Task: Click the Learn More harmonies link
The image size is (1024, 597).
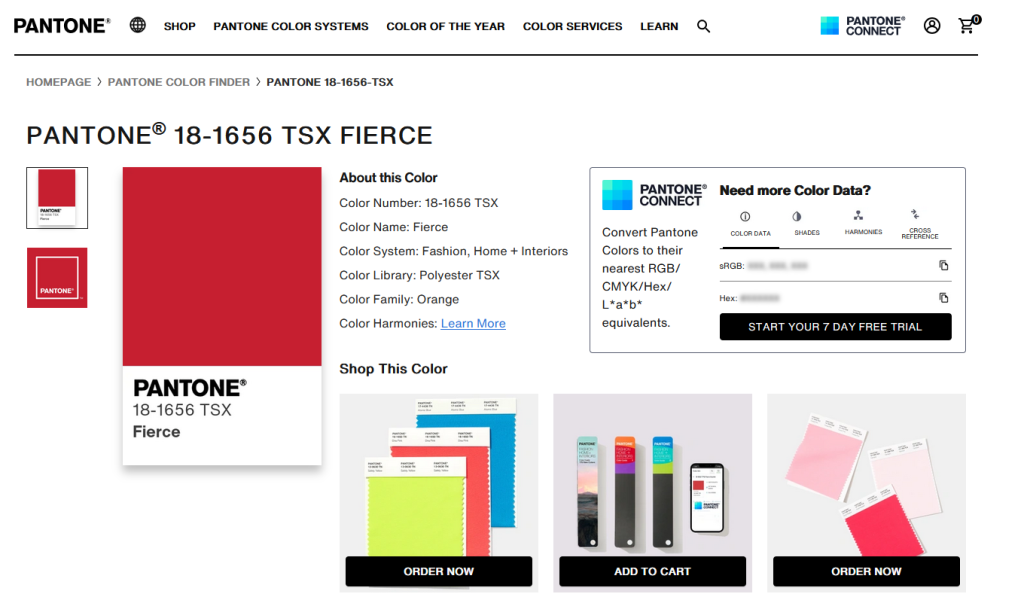Action: click(473, 323)
